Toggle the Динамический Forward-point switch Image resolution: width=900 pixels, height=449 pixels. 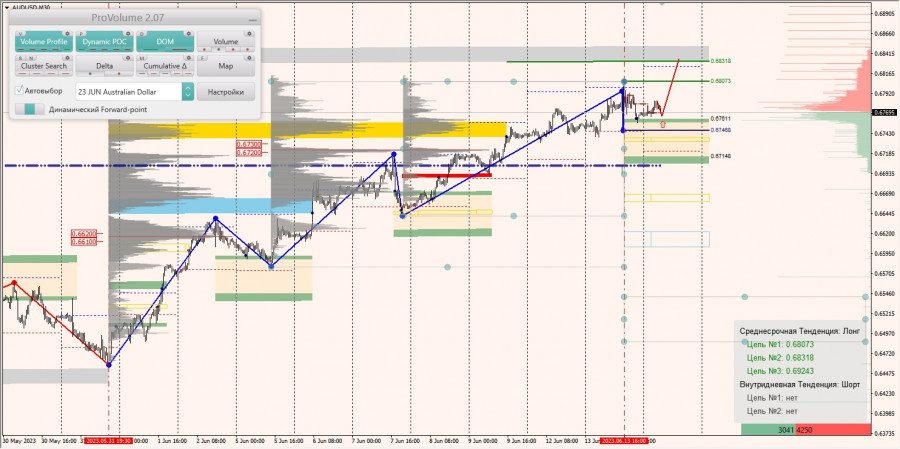pos(30,109)
